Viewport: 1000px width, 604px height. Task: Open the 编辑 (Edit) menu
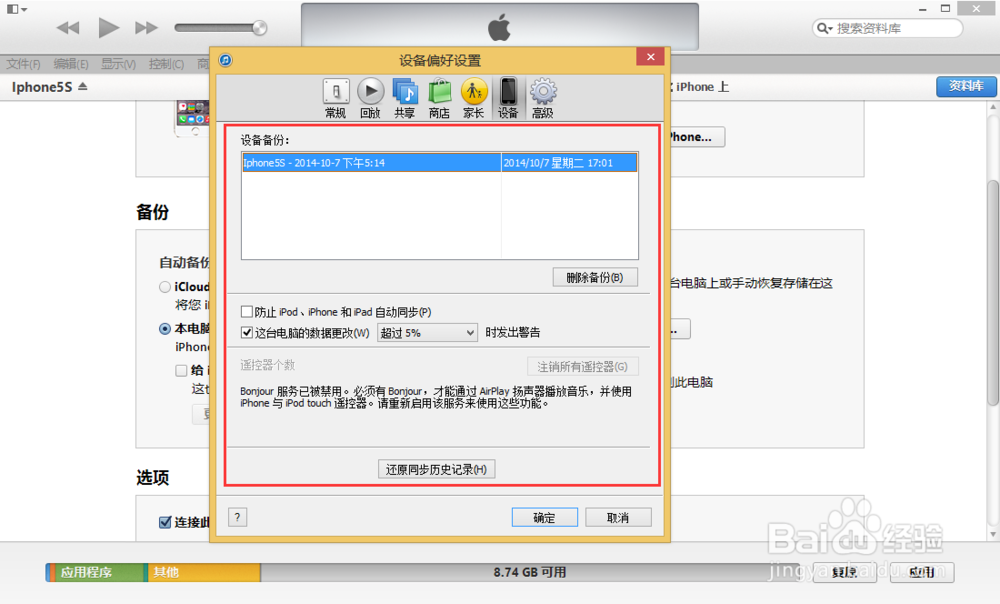tap(67, 62)
